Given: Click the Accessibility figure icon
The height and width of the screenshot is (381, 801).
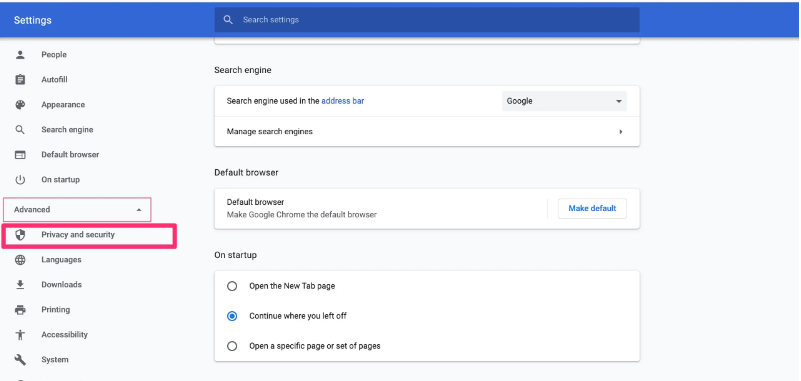Looking at the screenshot, I should [20, 335].
